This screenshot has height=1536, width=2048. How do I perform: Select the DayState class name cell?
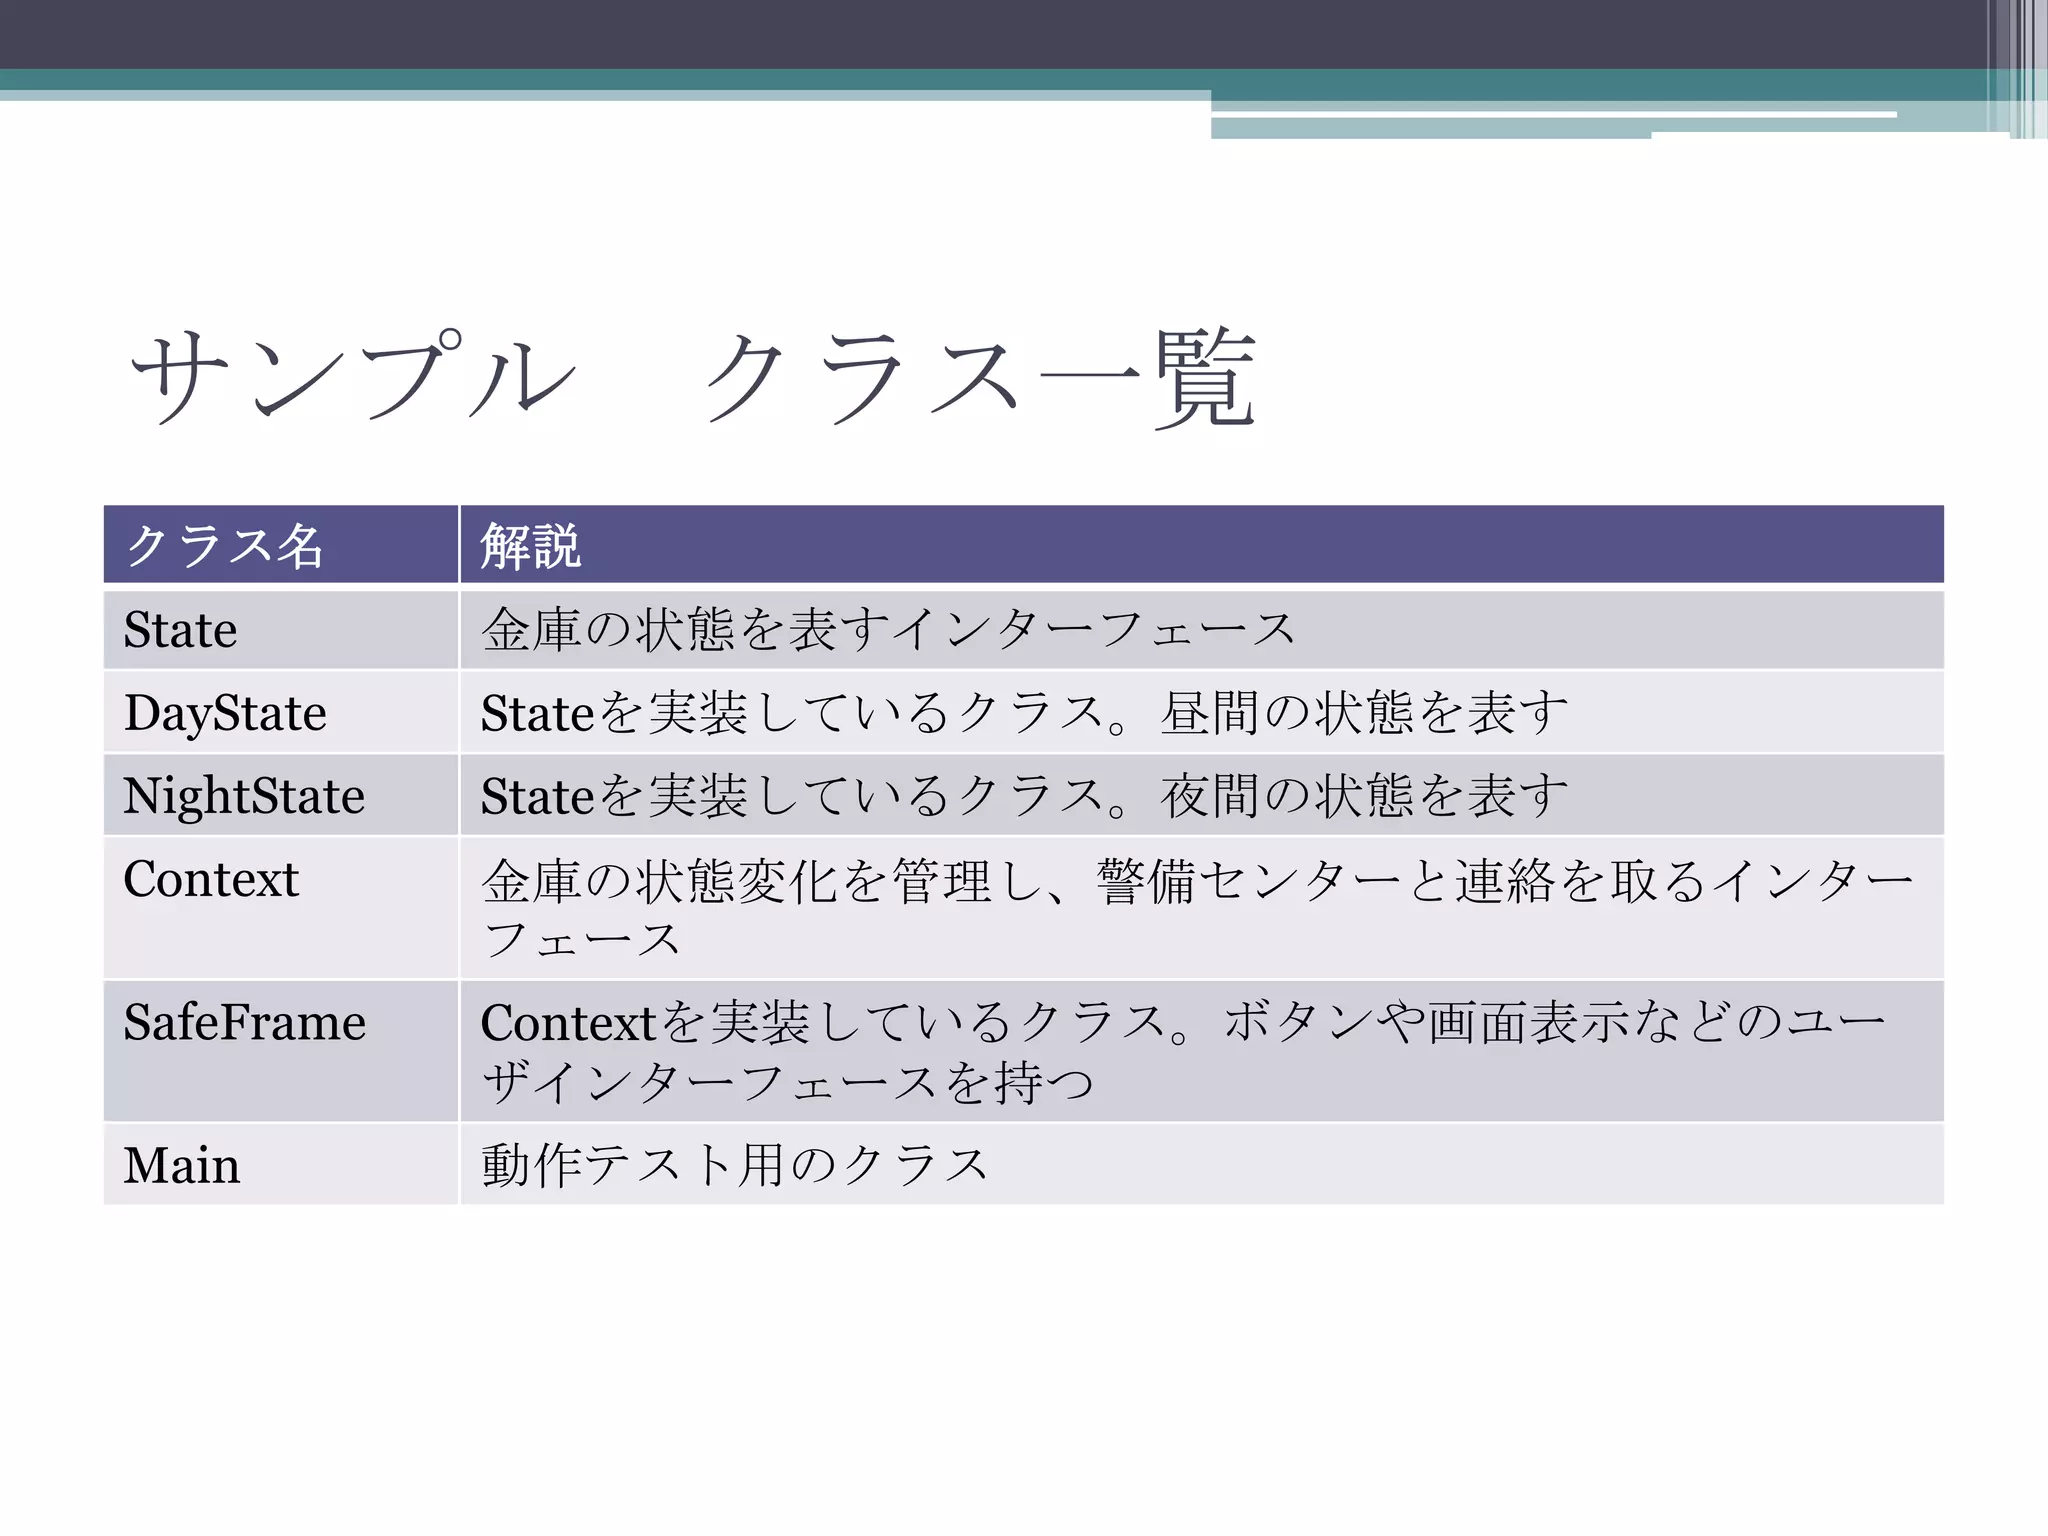click(x=281, y=712)
